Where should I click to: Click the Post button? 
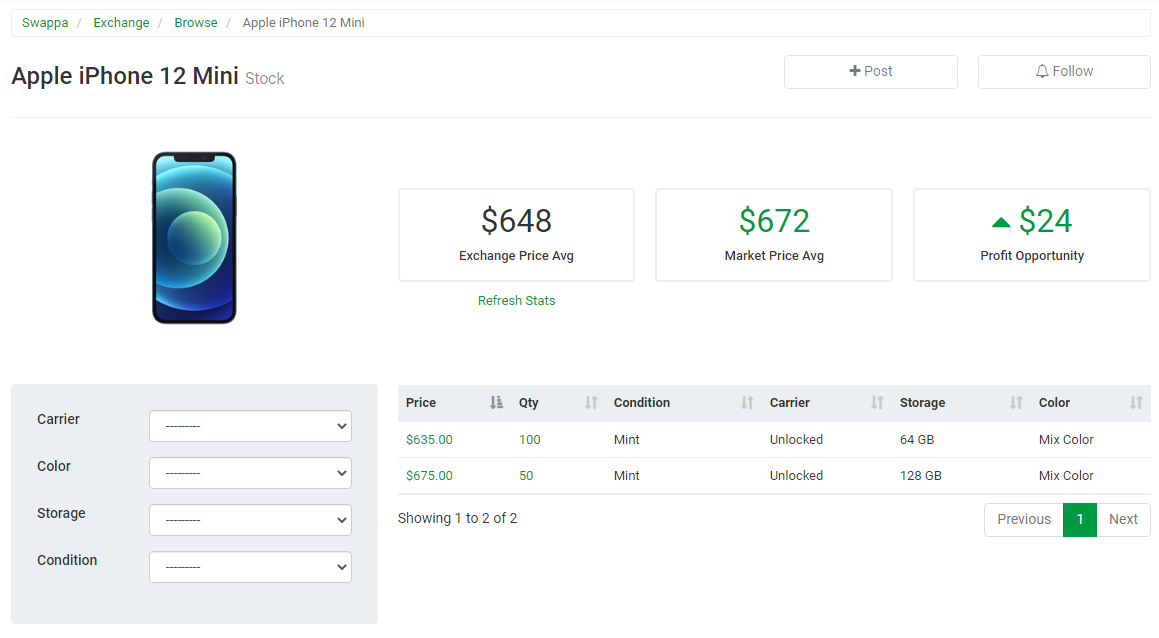(871, 72)
